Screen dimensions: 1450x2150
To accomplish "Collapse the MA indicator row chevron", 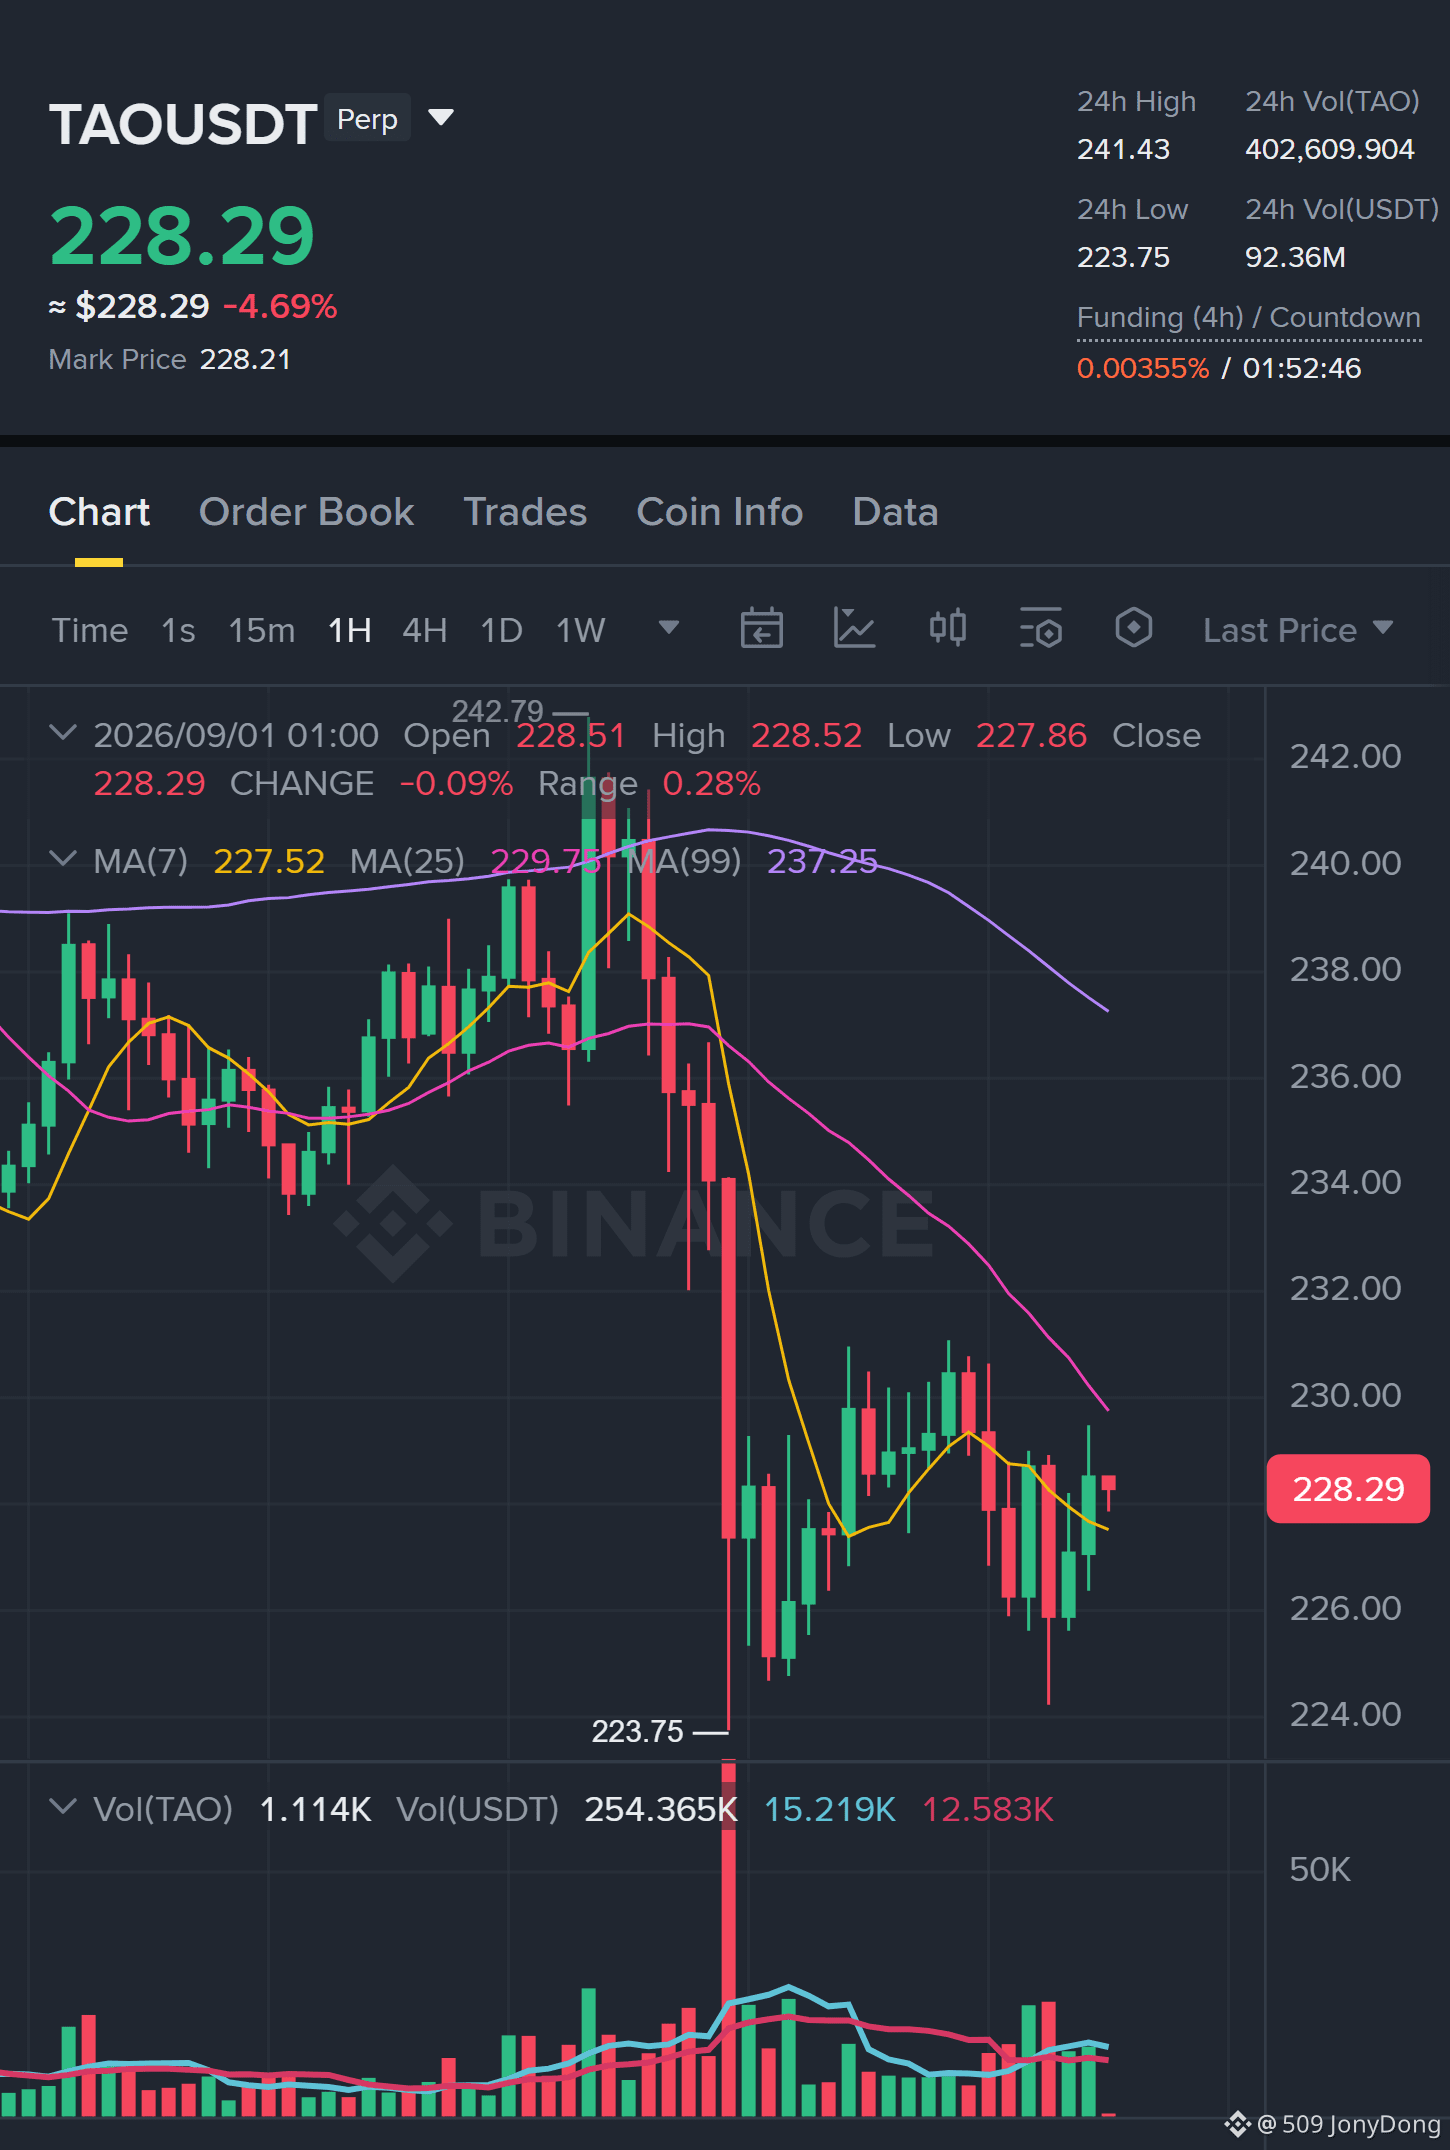I will point(63,859).
